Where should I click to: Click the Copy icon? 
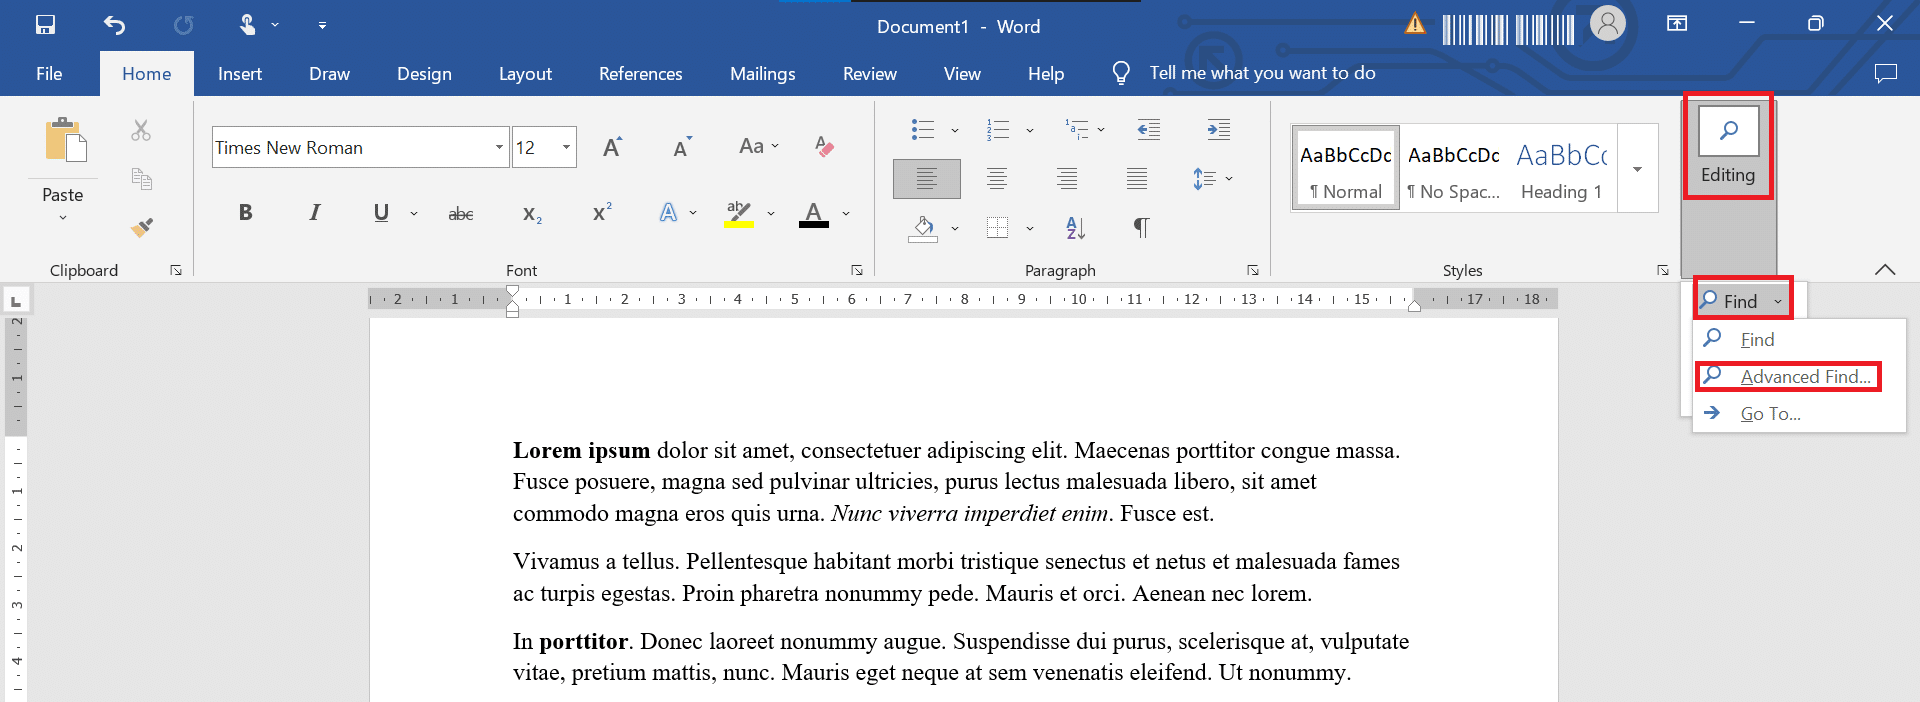tap(142, 179)
